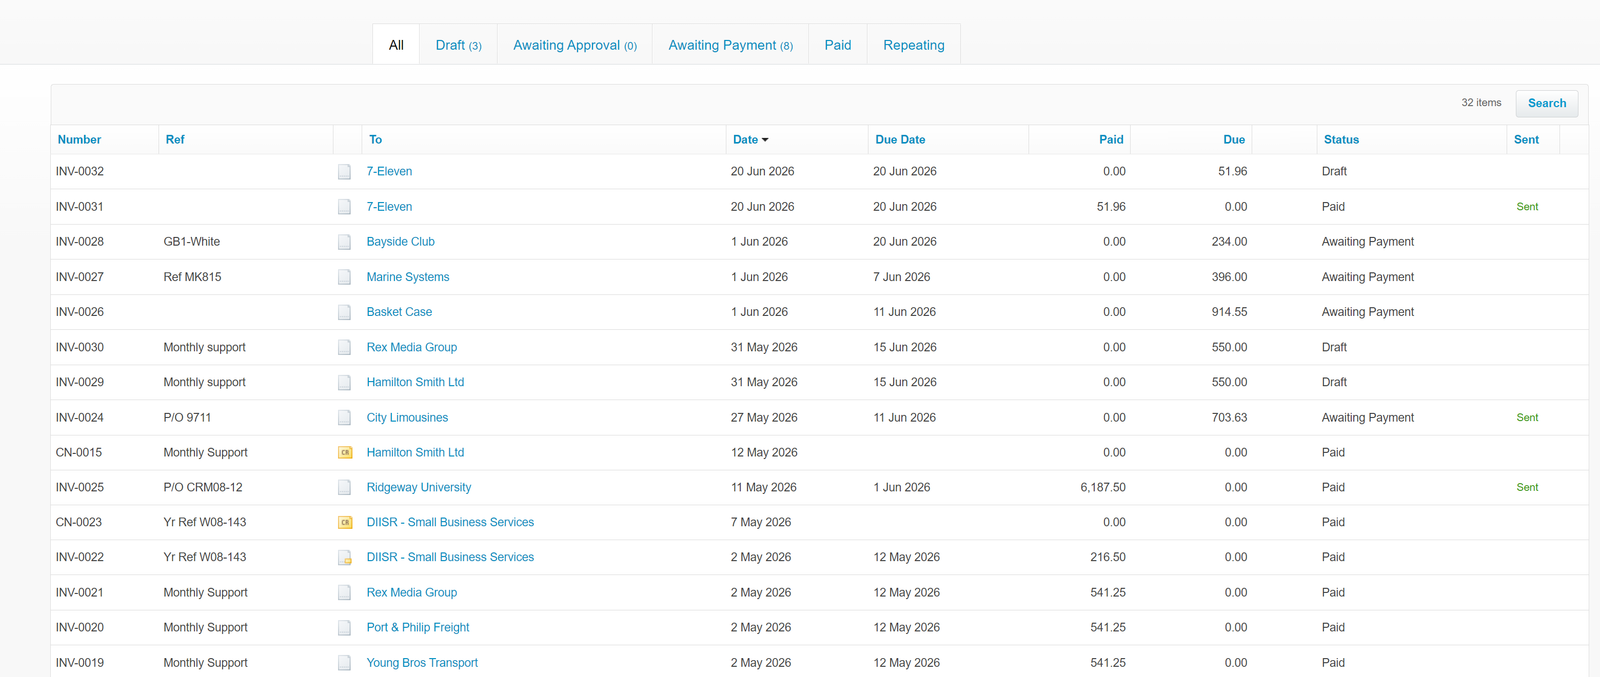The image size is (1600, 677).
Task: Open 7-Eleven link on INV-0031 row
Action: click(x=389, y=207)
